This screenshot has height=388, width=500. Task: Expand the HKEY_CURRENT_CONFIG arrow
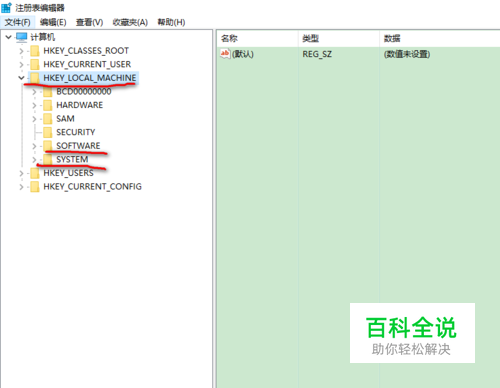click(x=21, y=187)
